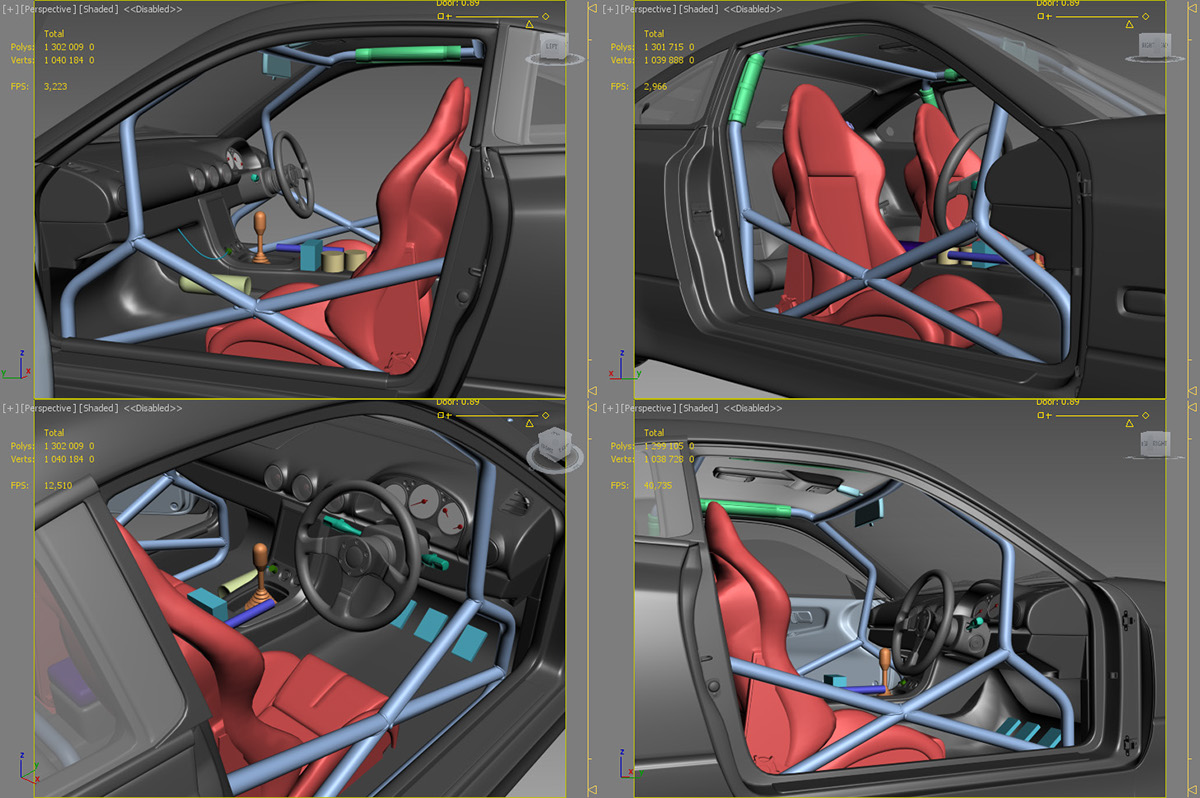Click the Verts count 1 039 888
This screenshot has height=798, width=1200.
click(665, 60)
